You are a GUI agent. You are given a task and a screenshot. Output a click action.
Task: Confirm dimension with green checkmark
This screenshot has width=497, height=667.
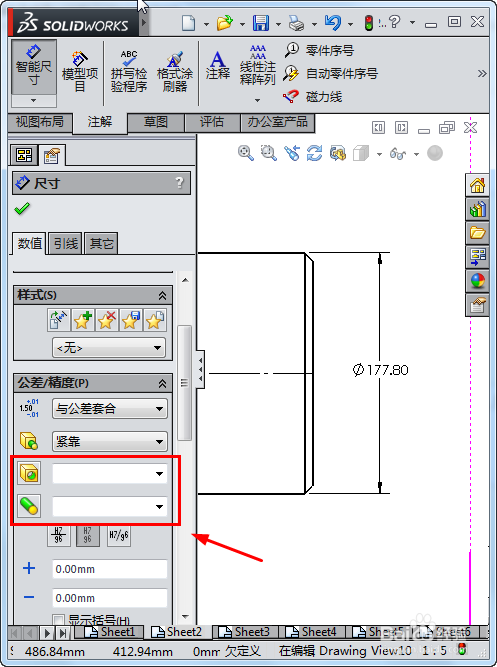22,208
